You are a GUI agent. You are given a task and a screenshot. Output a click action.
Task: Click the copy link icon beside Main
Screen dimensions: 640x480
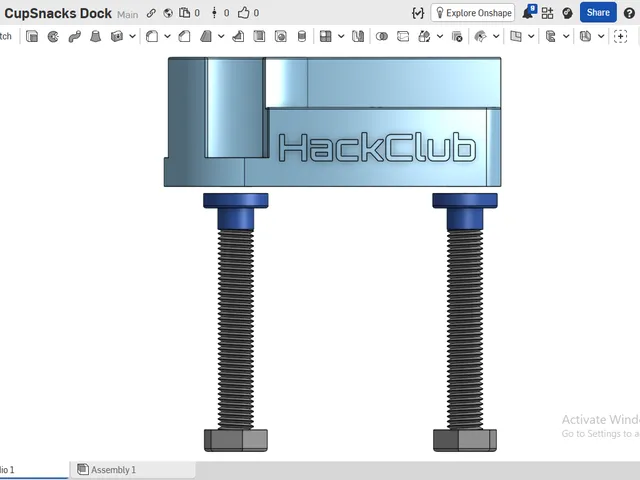pos(151,13)
